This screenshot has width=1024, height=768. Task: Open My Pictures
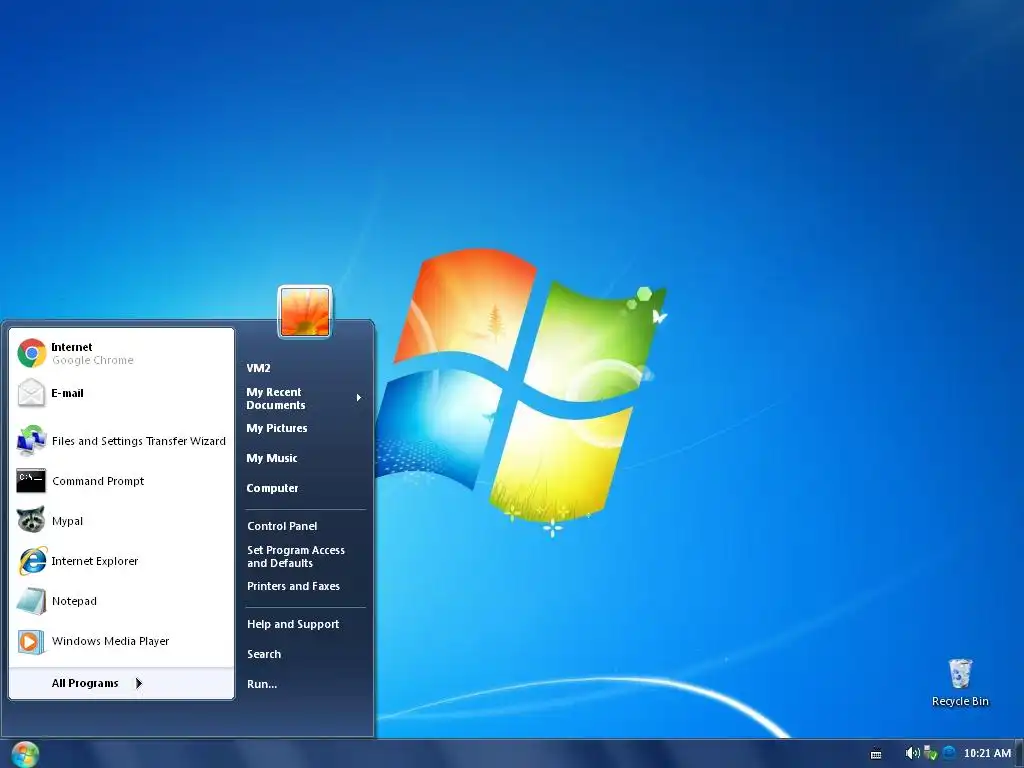(x=304, y=428)
